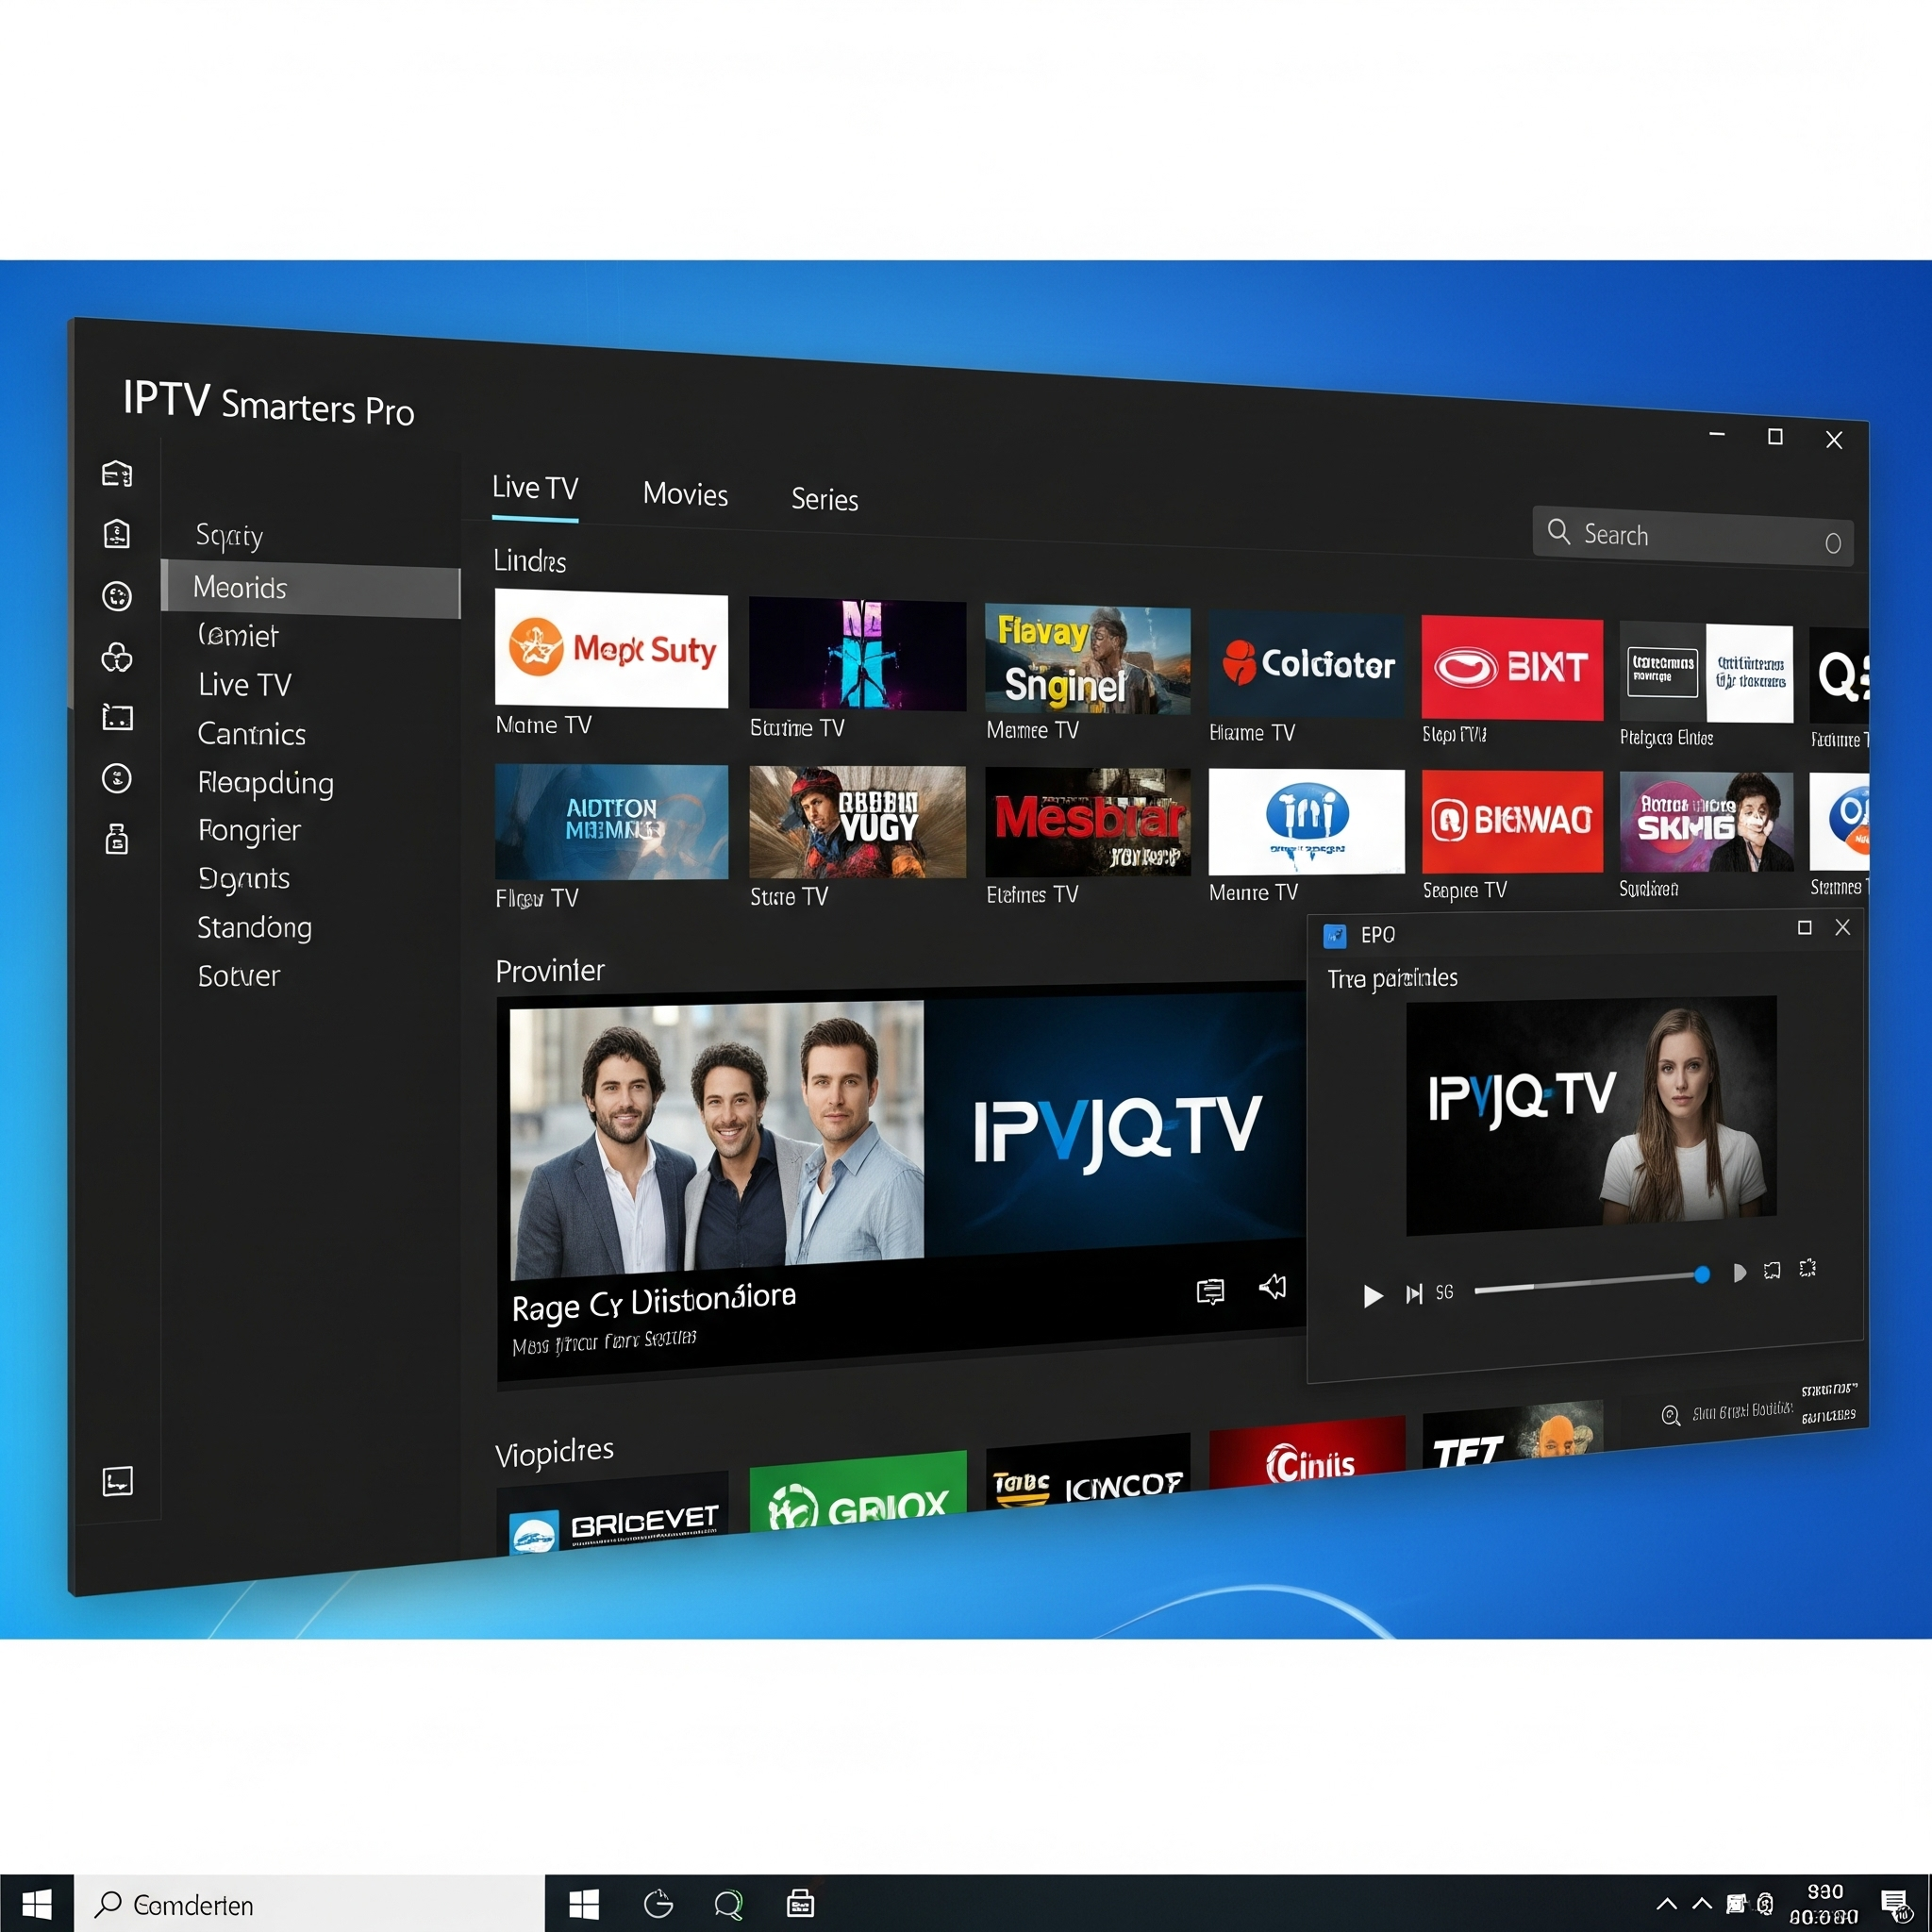Click the chart panel icon at bottom of the left rail
This screenshot has width=1932, height=1932.
click(117, 1481)
